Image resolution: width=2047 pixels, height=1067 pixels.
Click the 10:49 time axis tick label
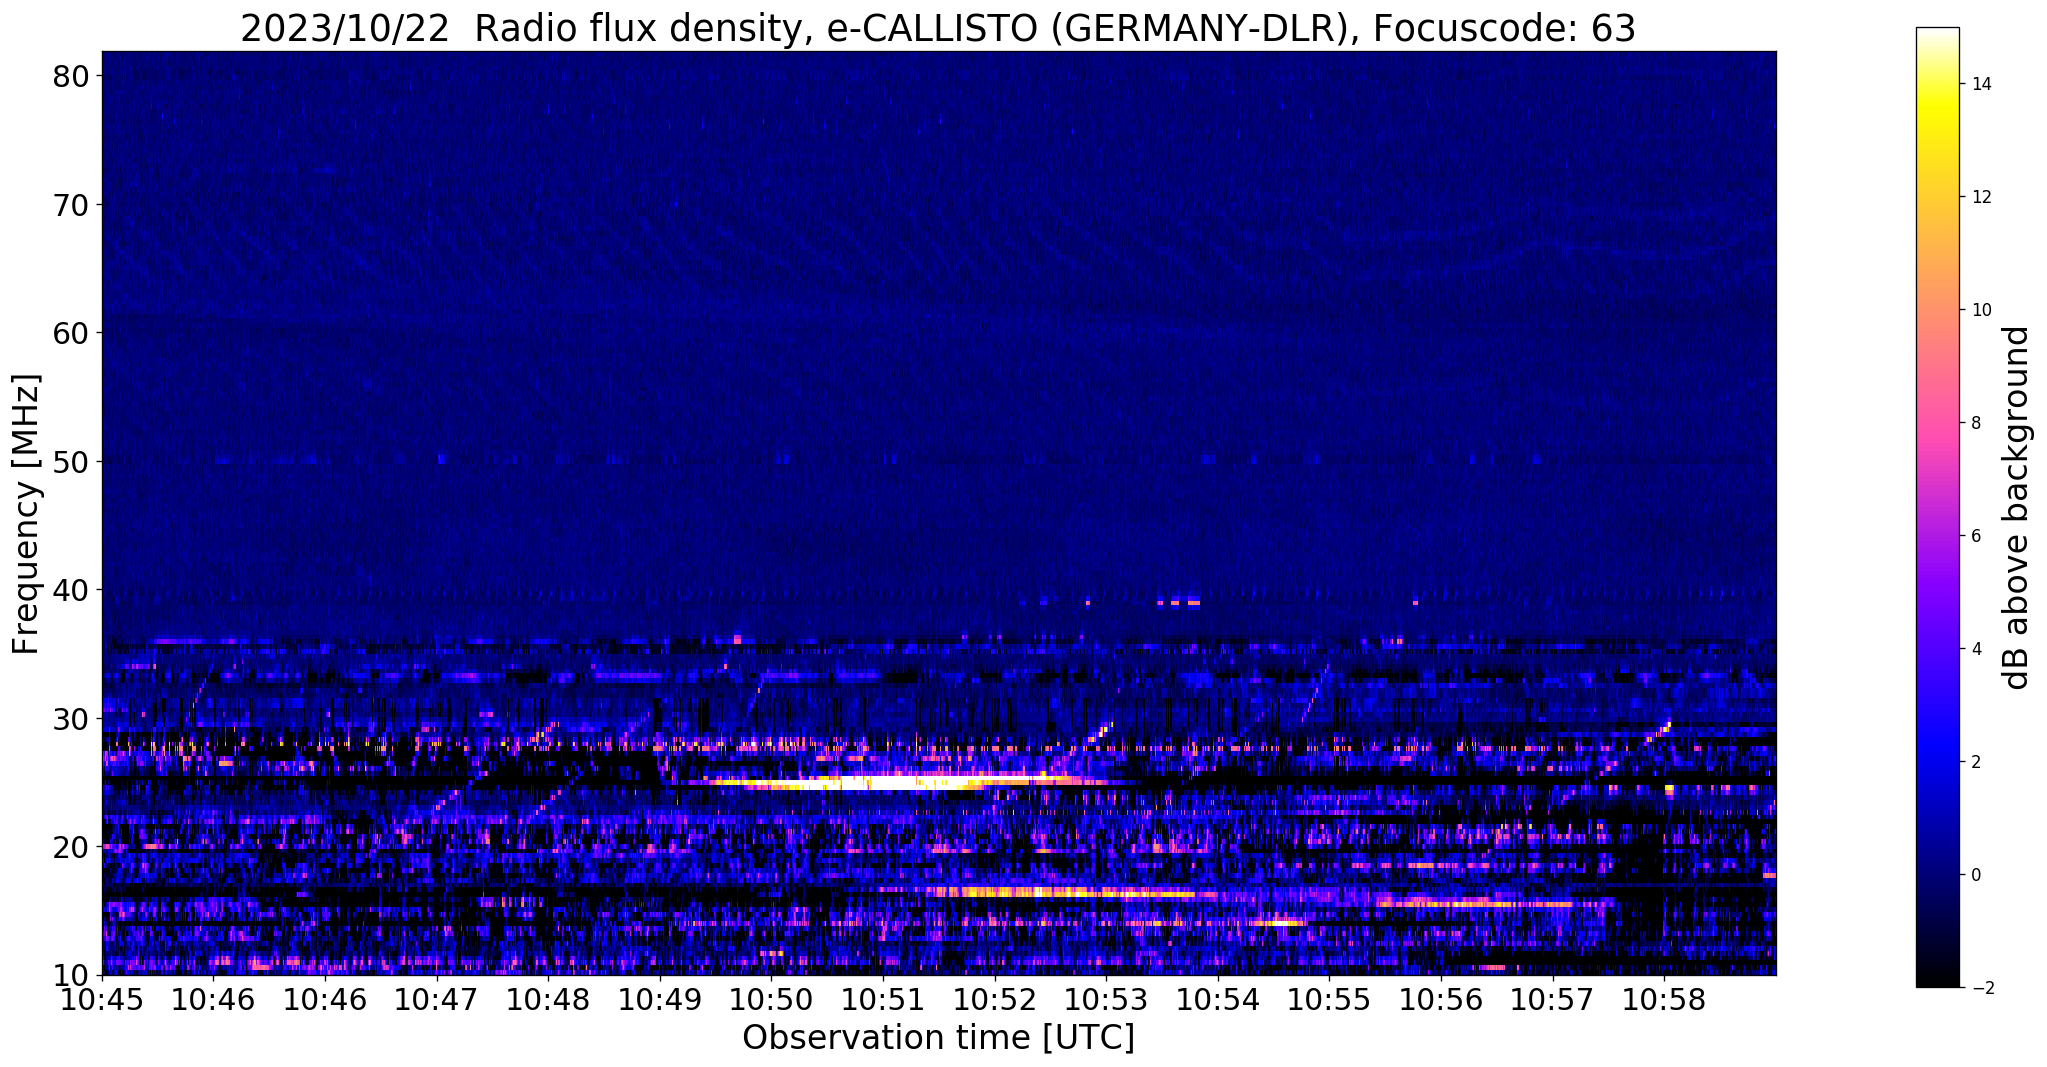pos(660,1000)
